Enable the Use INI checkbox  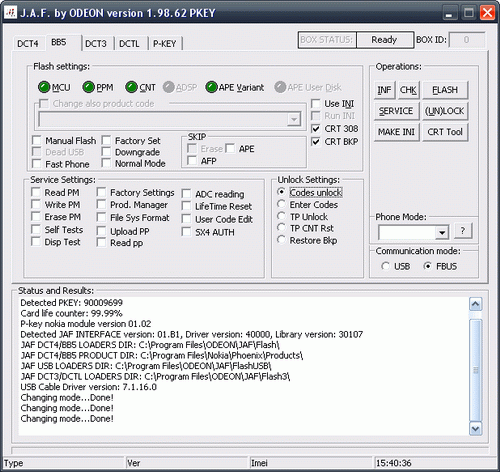(316, 104)
